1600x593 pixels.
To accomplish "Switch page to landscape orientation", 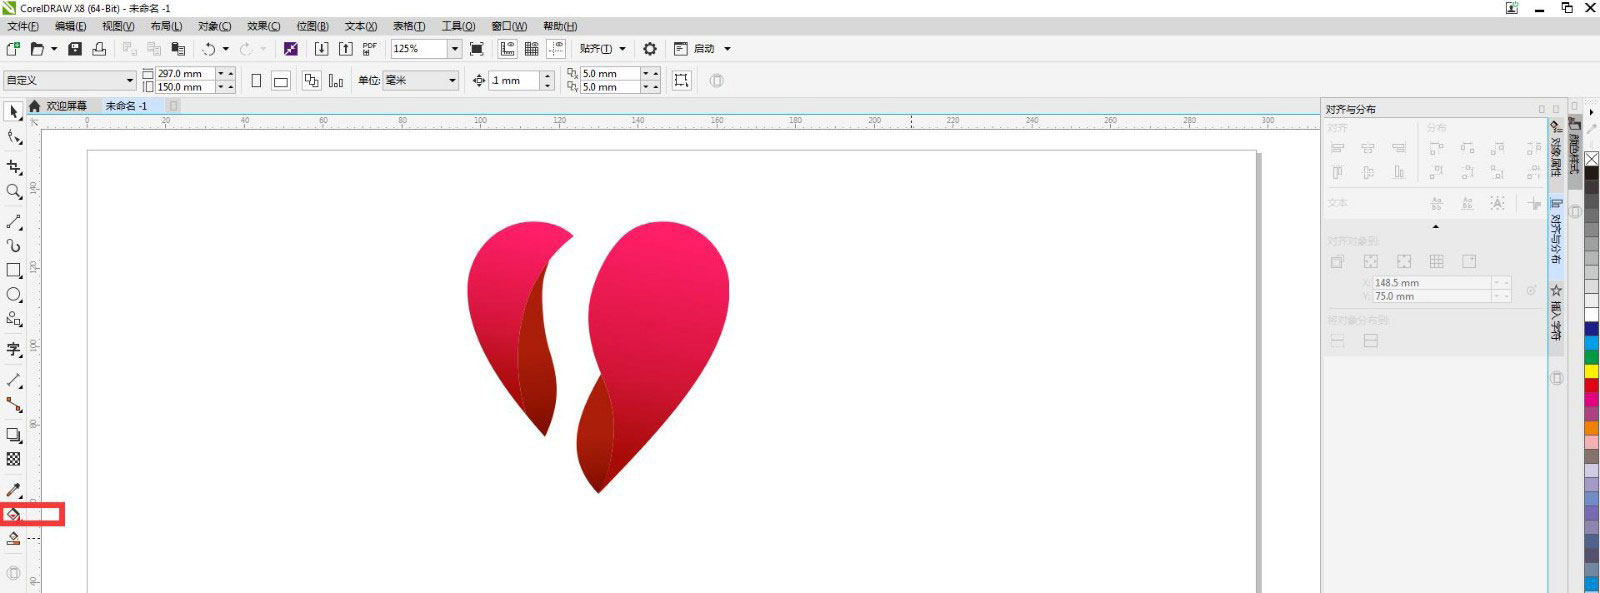I will (x=281, y=81).
